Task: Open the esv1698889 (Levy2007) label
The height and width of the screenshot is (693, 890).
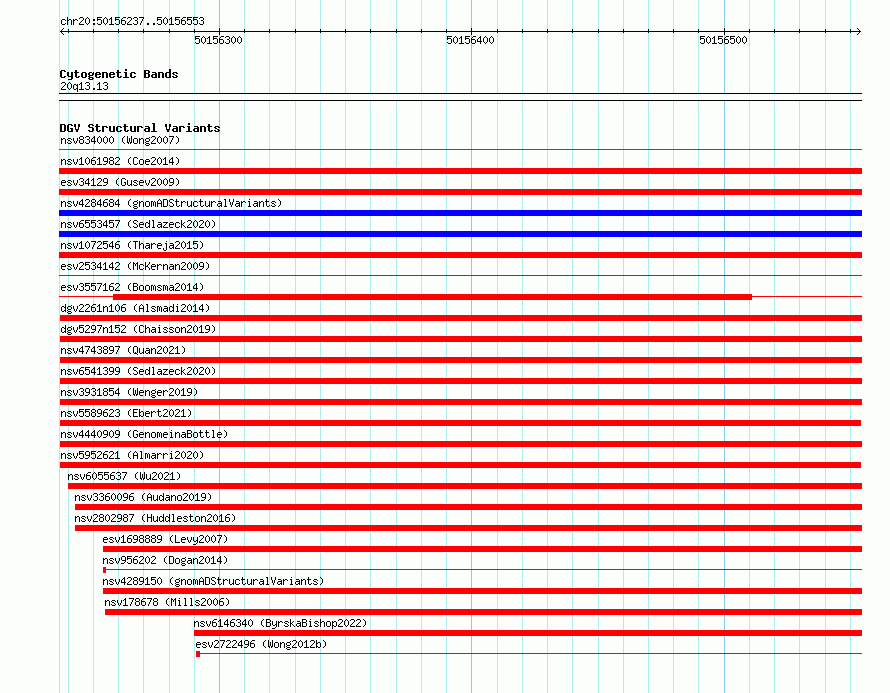Action: pos(165,539)
